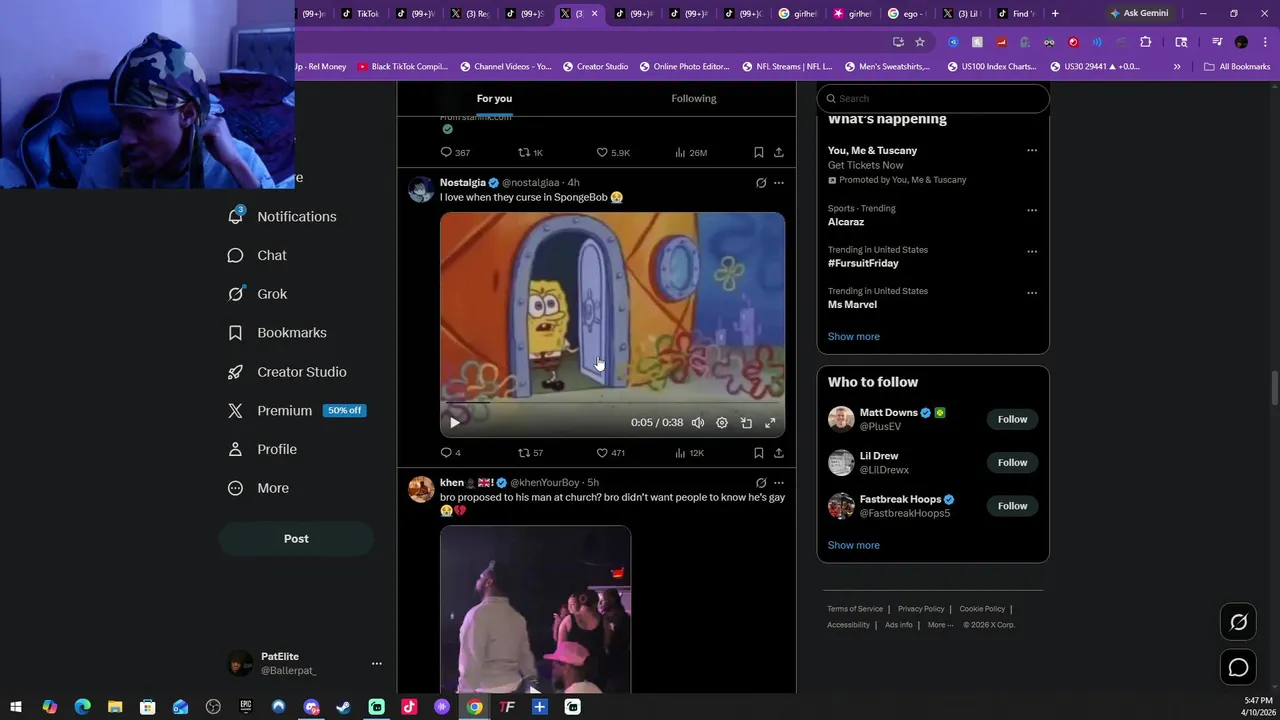Open NFL Streams bookmark
1280x720 pixels.
[x=787, y=67]
